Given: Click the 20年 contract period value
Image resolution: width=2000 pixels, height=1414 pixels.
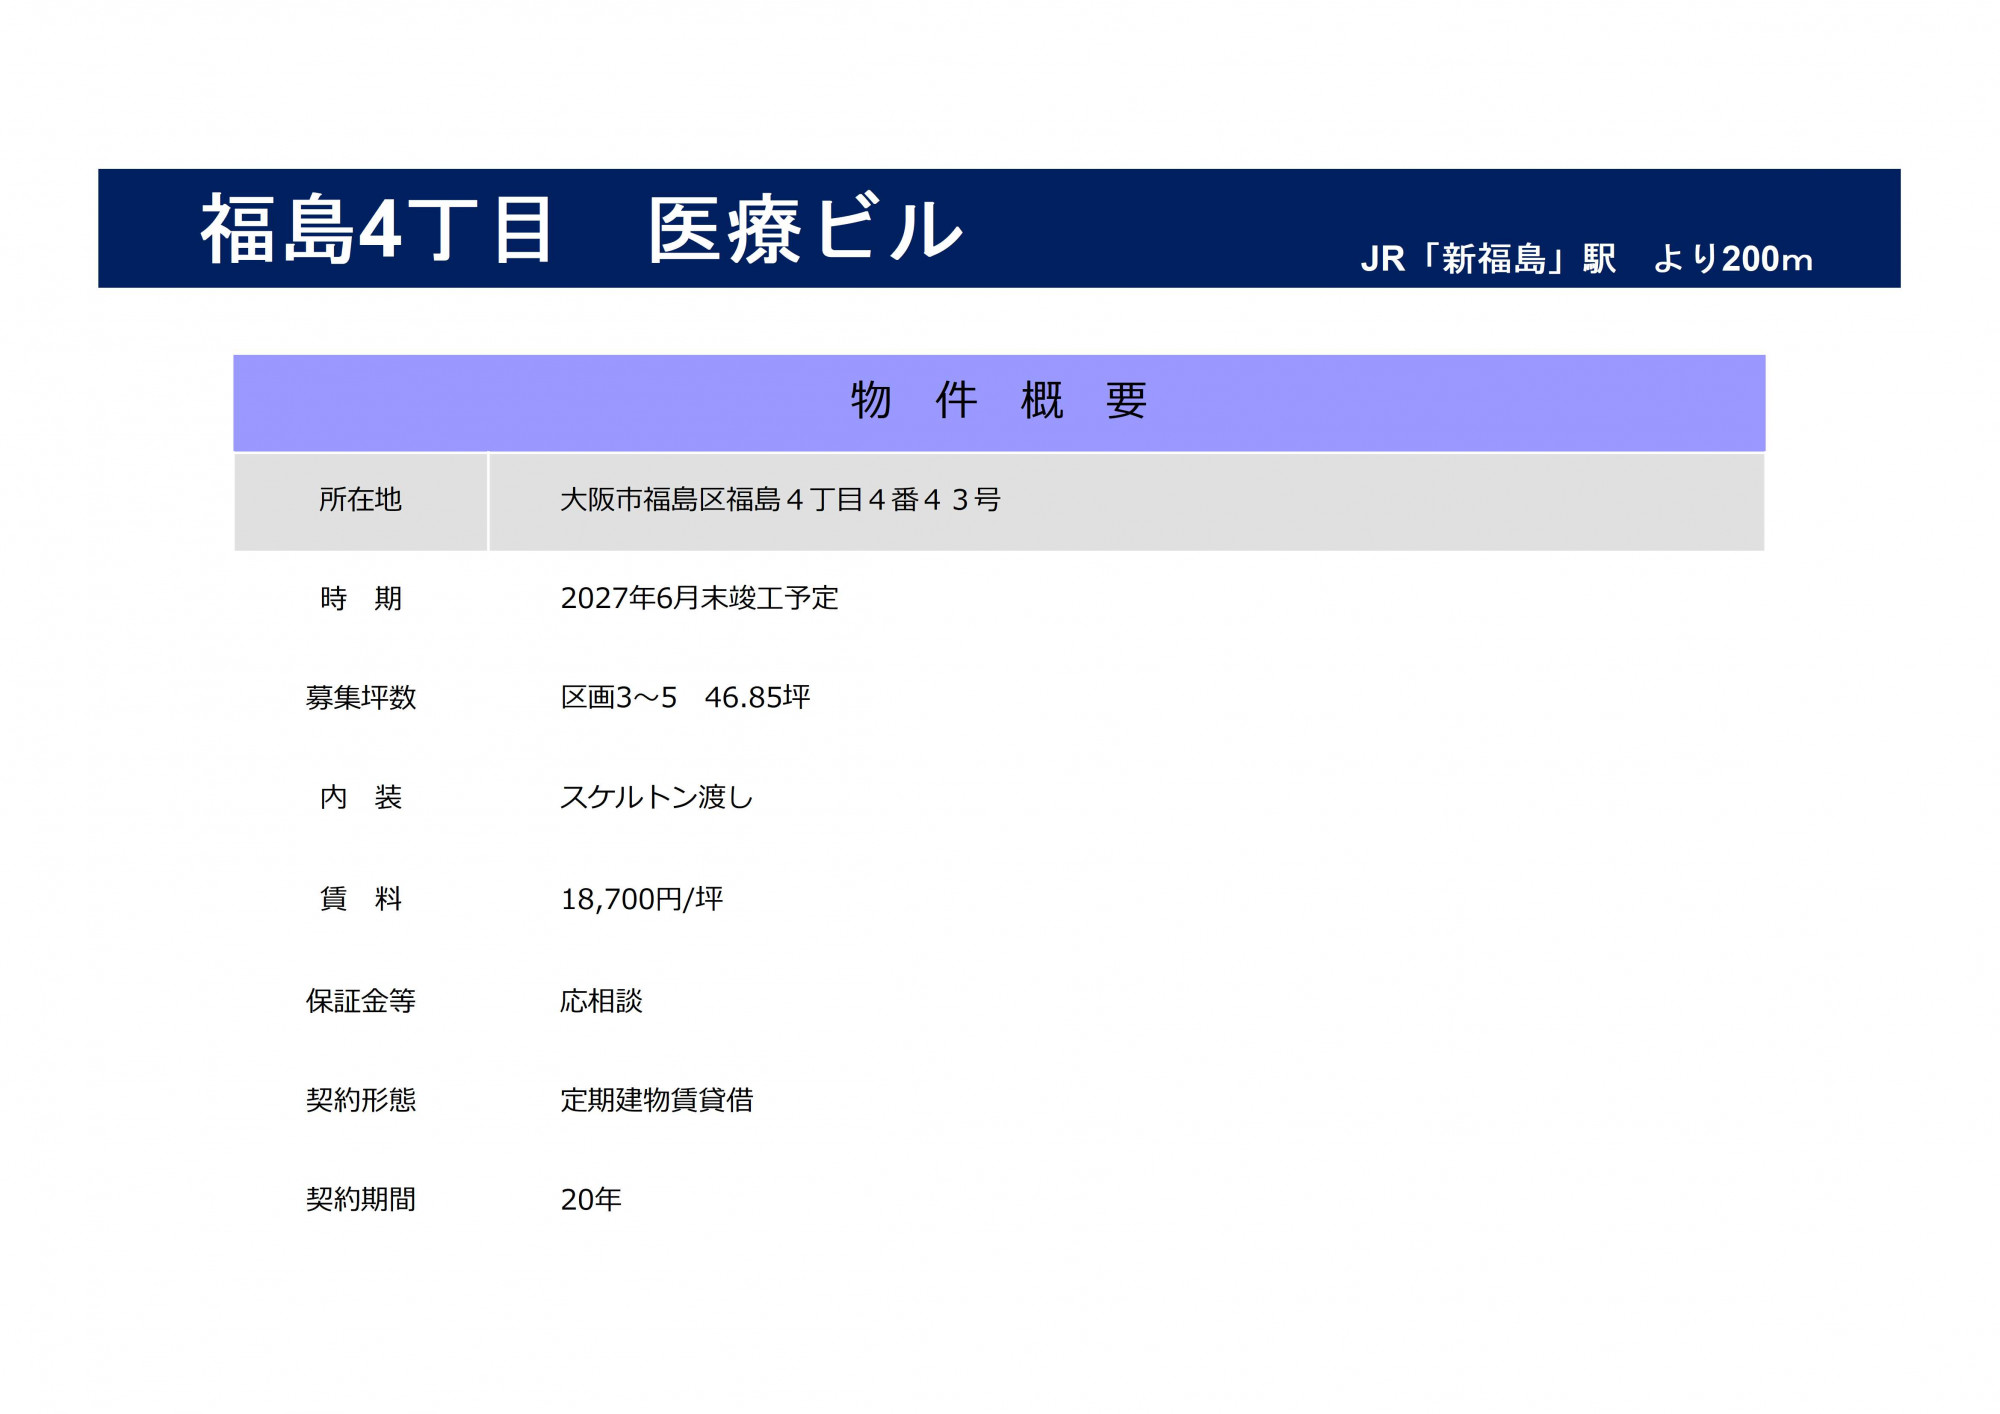Looking at the screenshot, I should [590, 1199].
